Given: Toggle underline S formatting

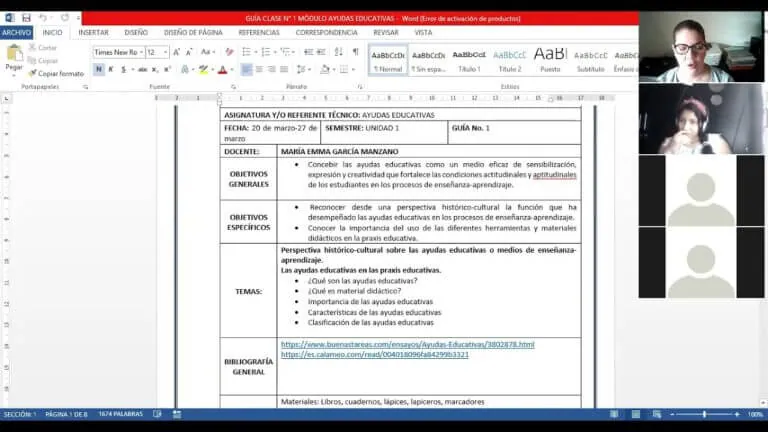Looking at the screenshot, I should pos(123,70).
